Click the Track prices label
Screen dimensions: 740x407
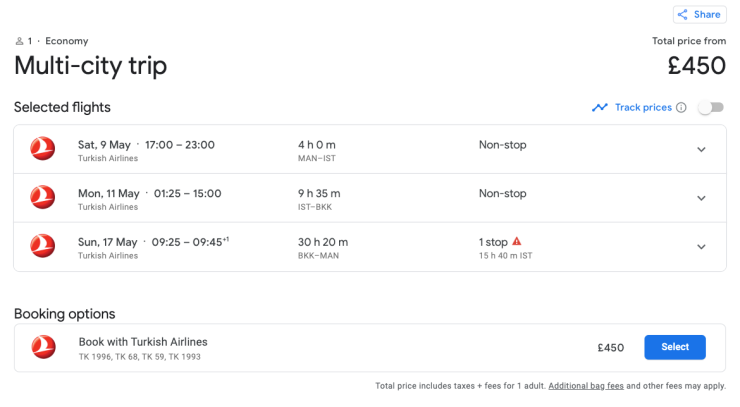pos(643,108)
